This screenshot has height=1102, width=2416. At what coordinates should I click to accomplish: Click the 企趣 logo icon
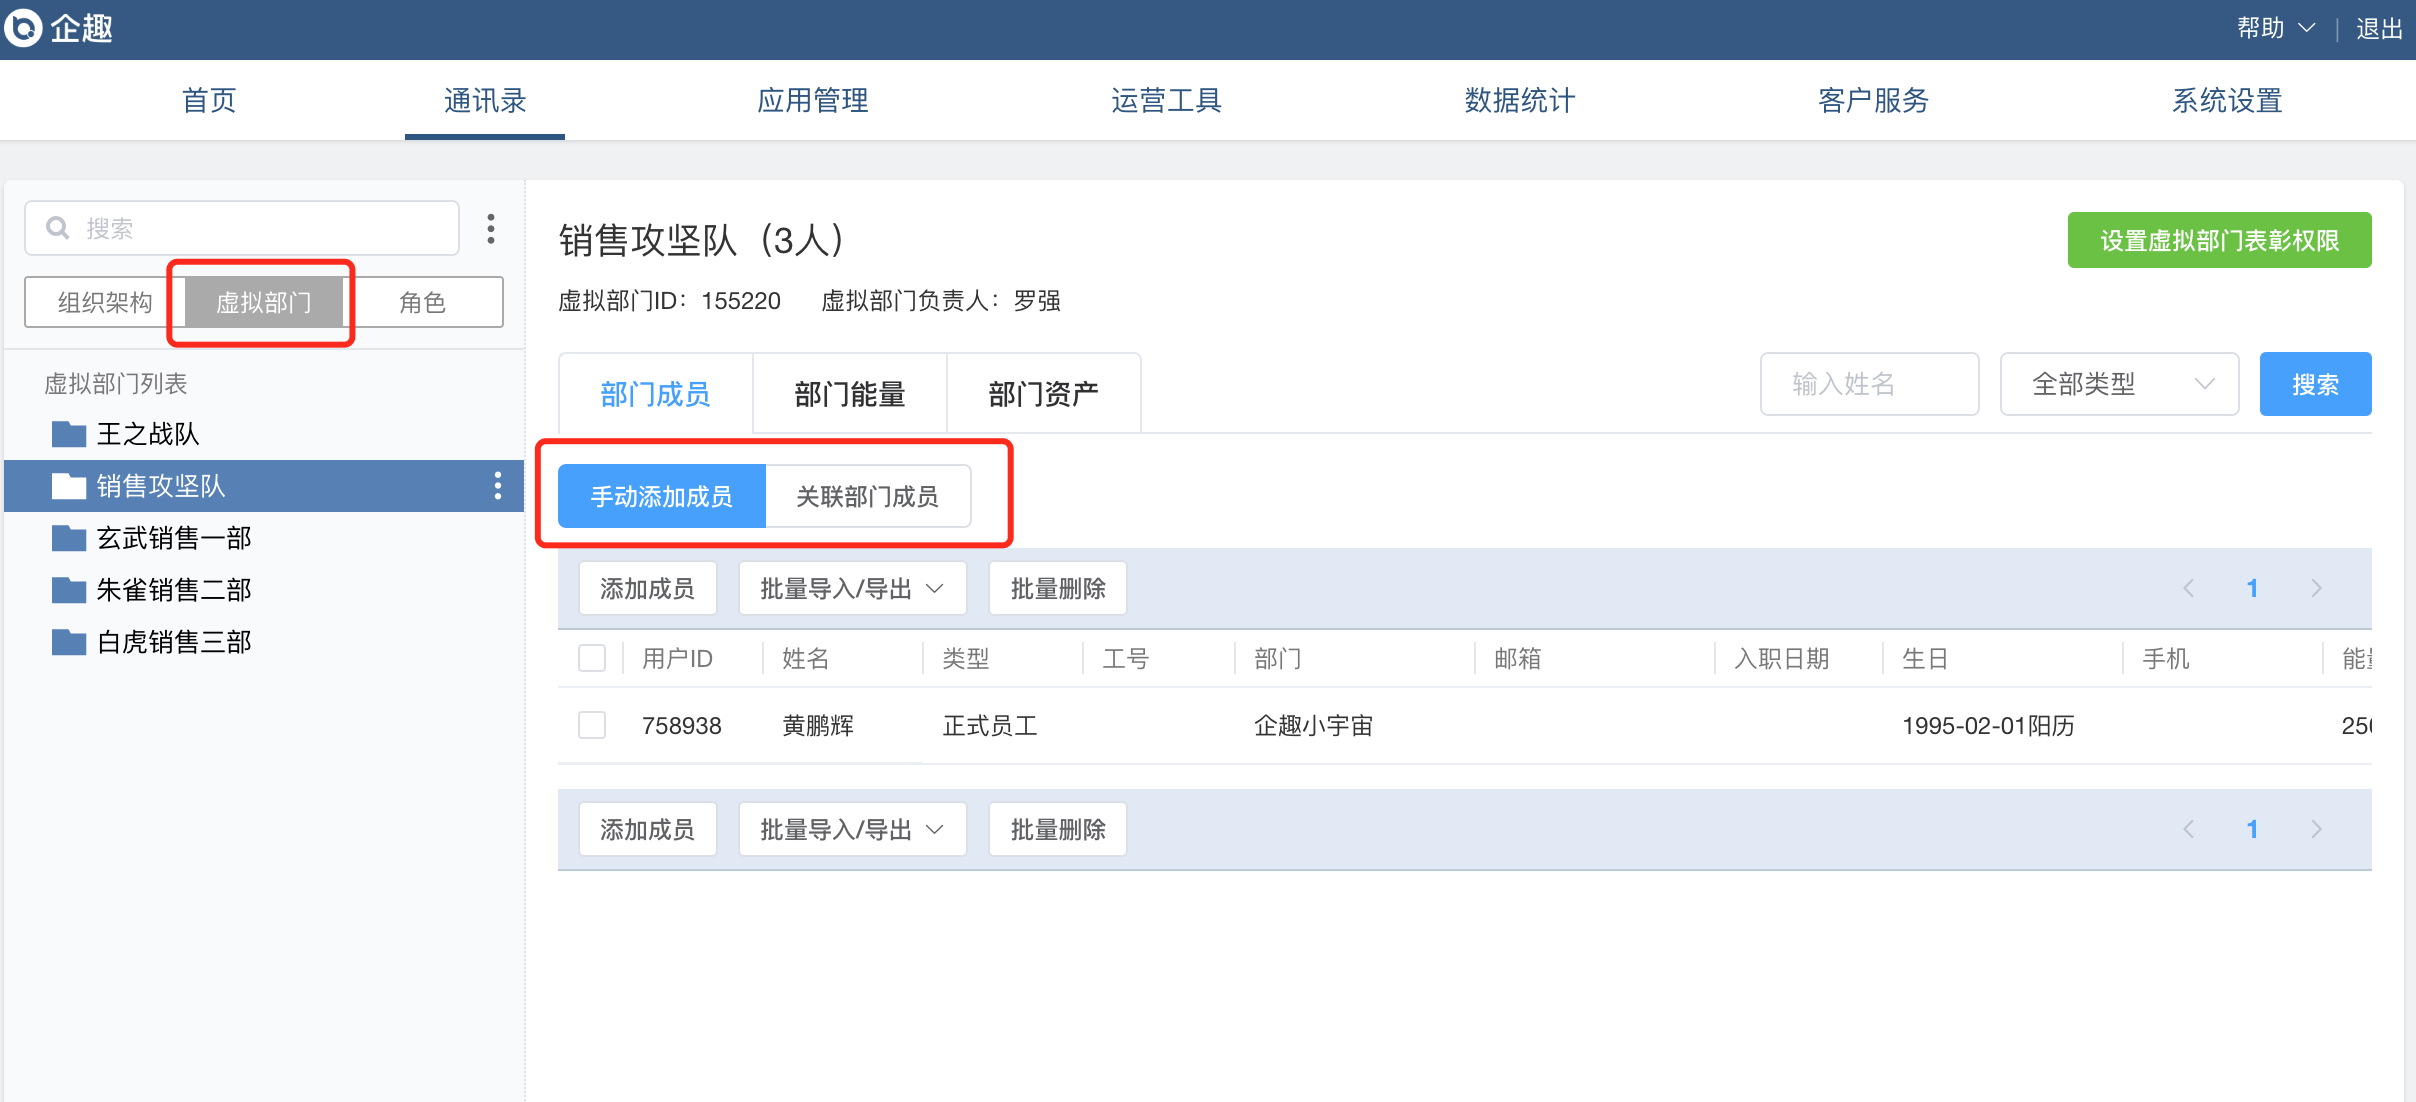coord(24,28)
